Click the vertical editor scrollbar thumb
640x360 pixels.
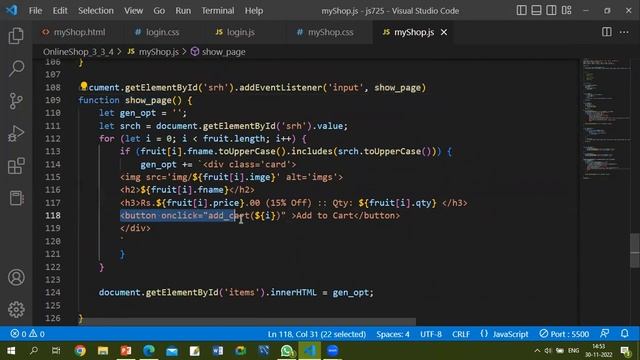[x=635, y=251]
